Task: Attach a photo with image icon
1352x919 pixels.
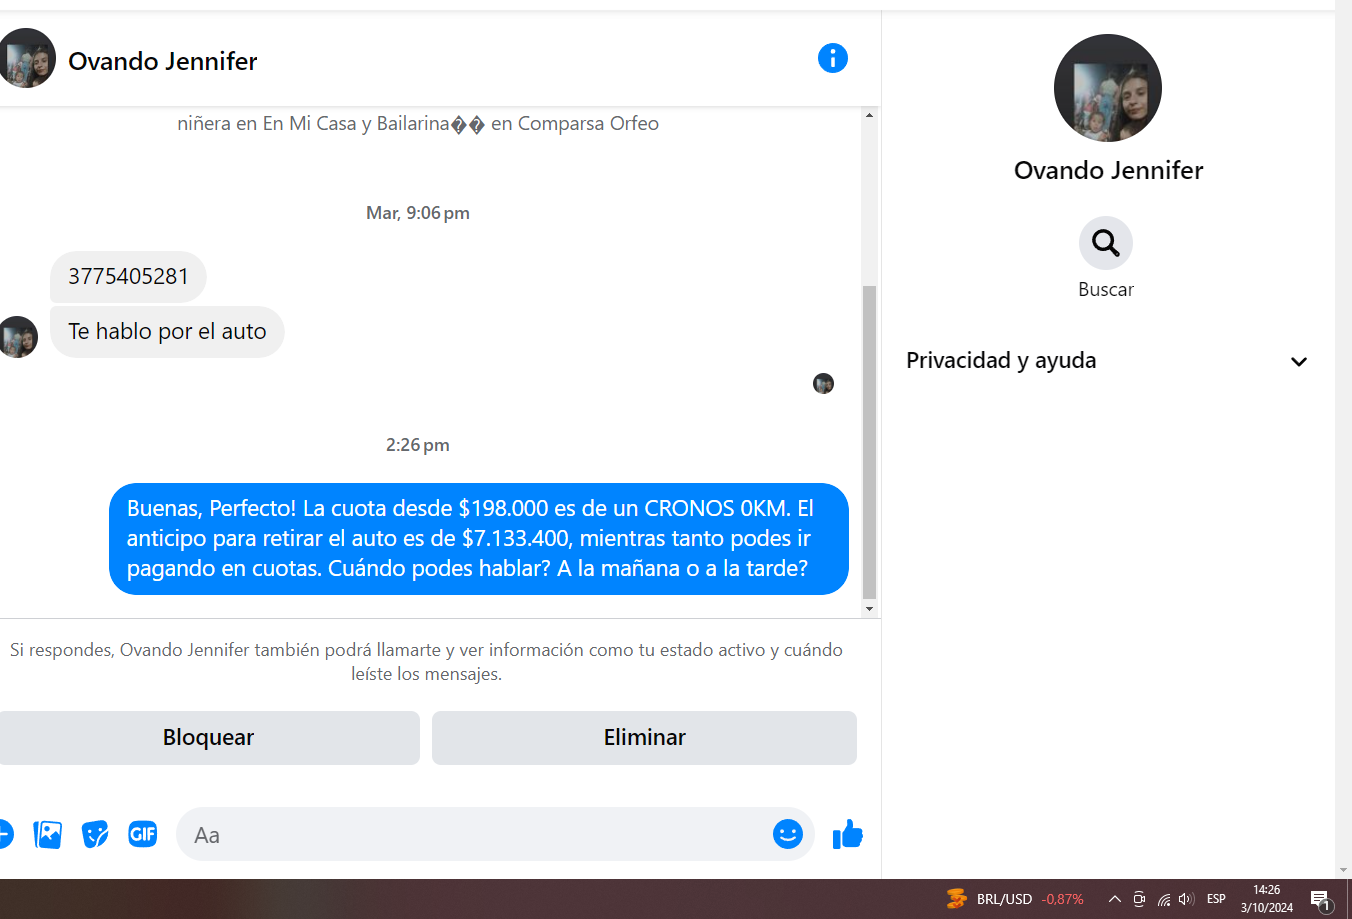Action: (x=47, y=834)
